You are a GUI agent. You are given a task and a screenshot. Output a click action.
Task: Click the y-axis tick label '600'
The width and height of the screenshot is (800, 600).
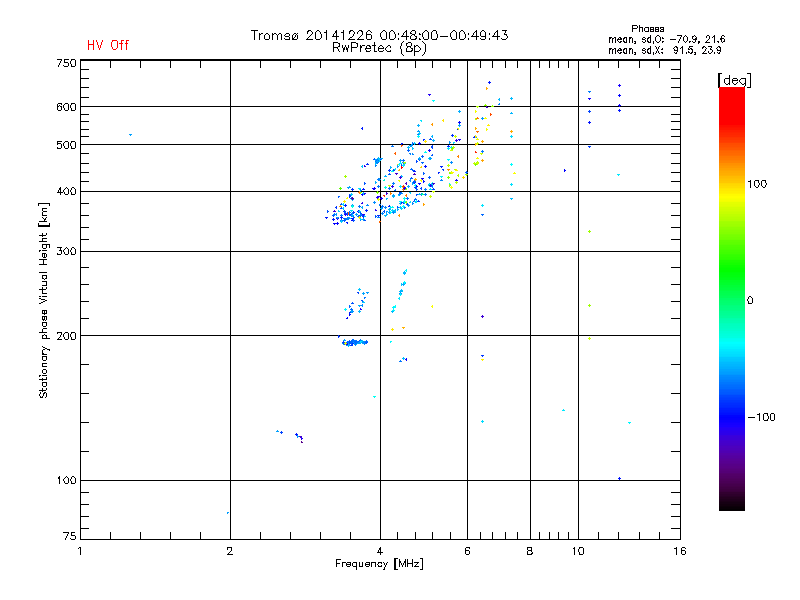click(66, 107)
